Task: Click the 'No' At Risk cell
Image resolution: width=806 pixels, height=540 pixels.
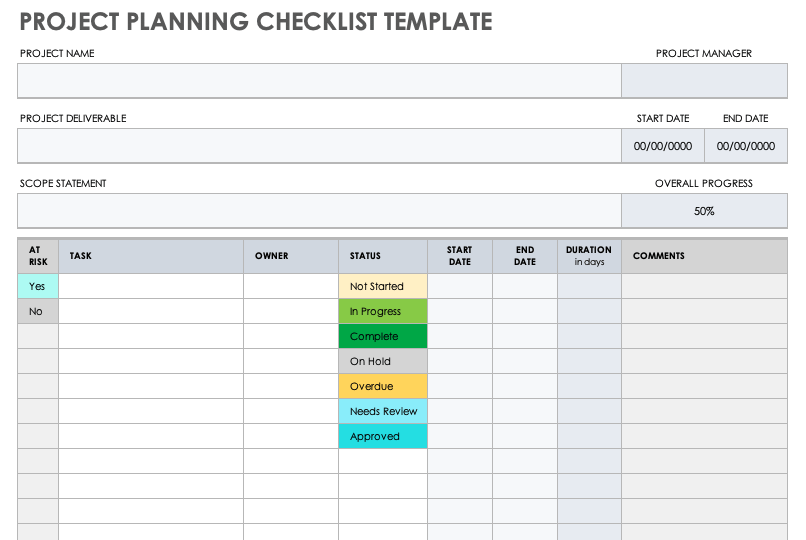Action: point(38,311)
